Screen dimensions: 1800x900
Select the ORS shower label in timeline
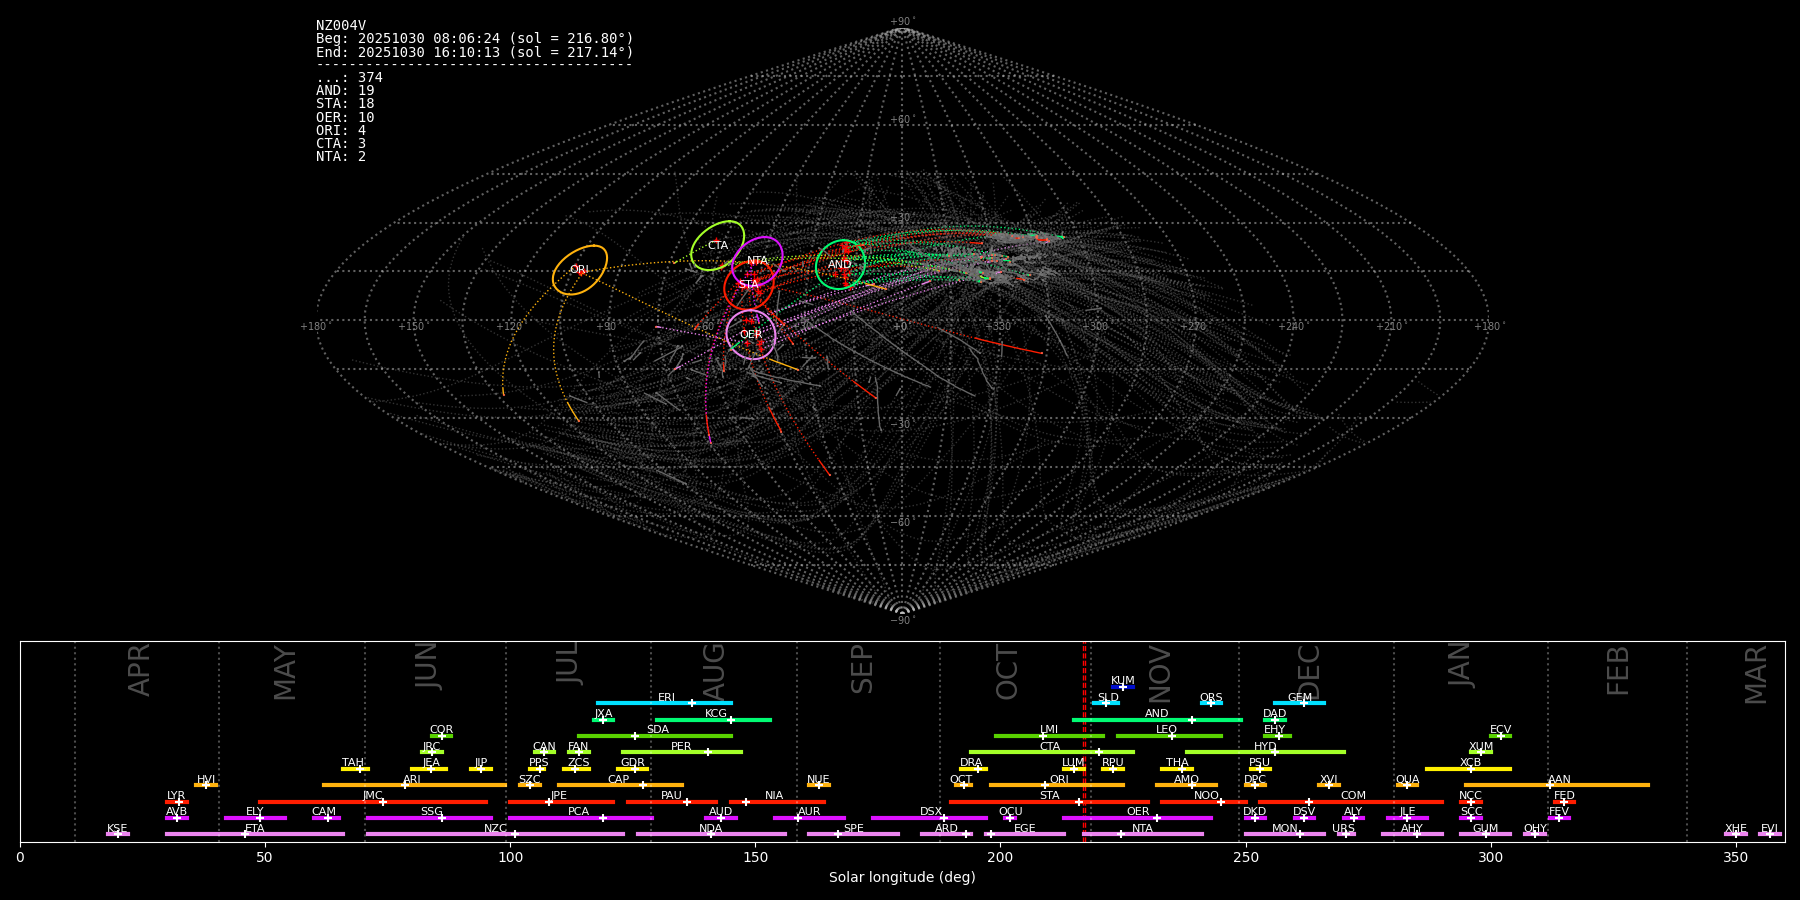[1211, 698]
